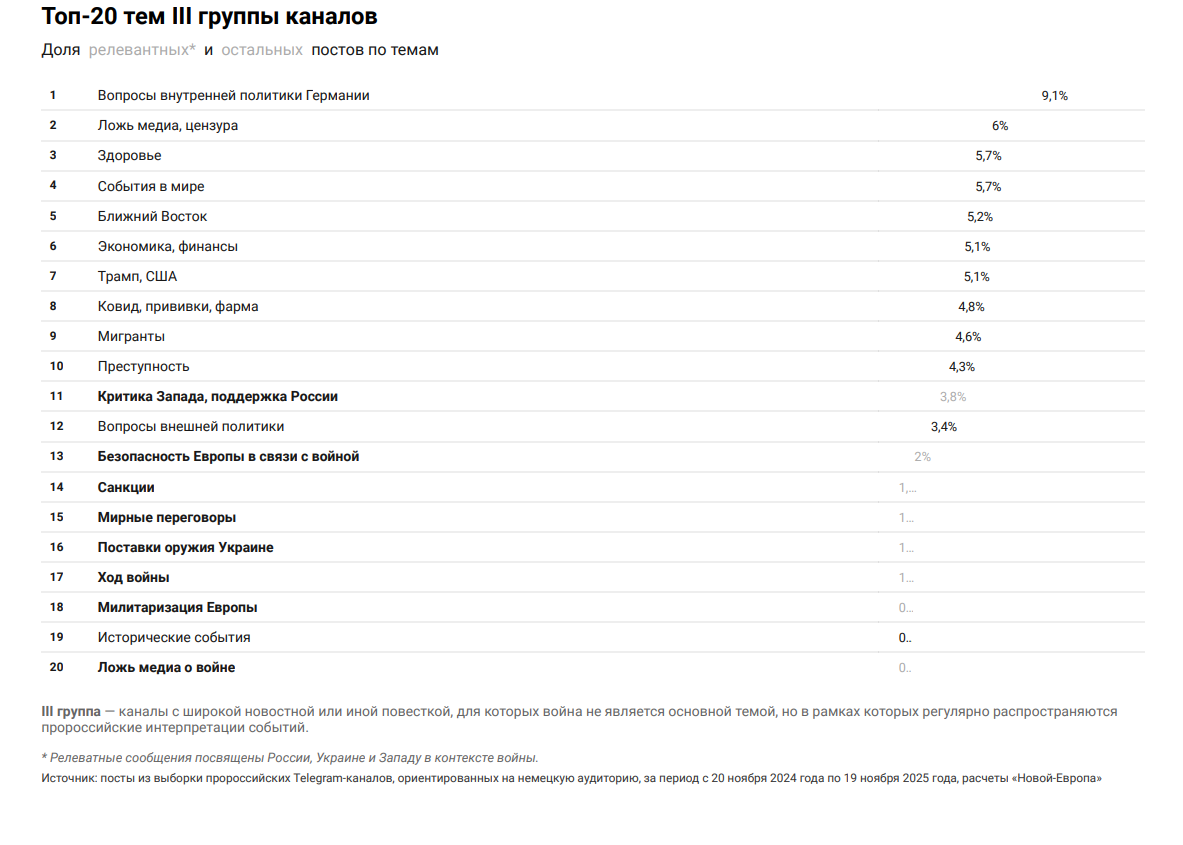Select the "Трамп, США" topic
1183x845 pixels.
click(137, 277)
